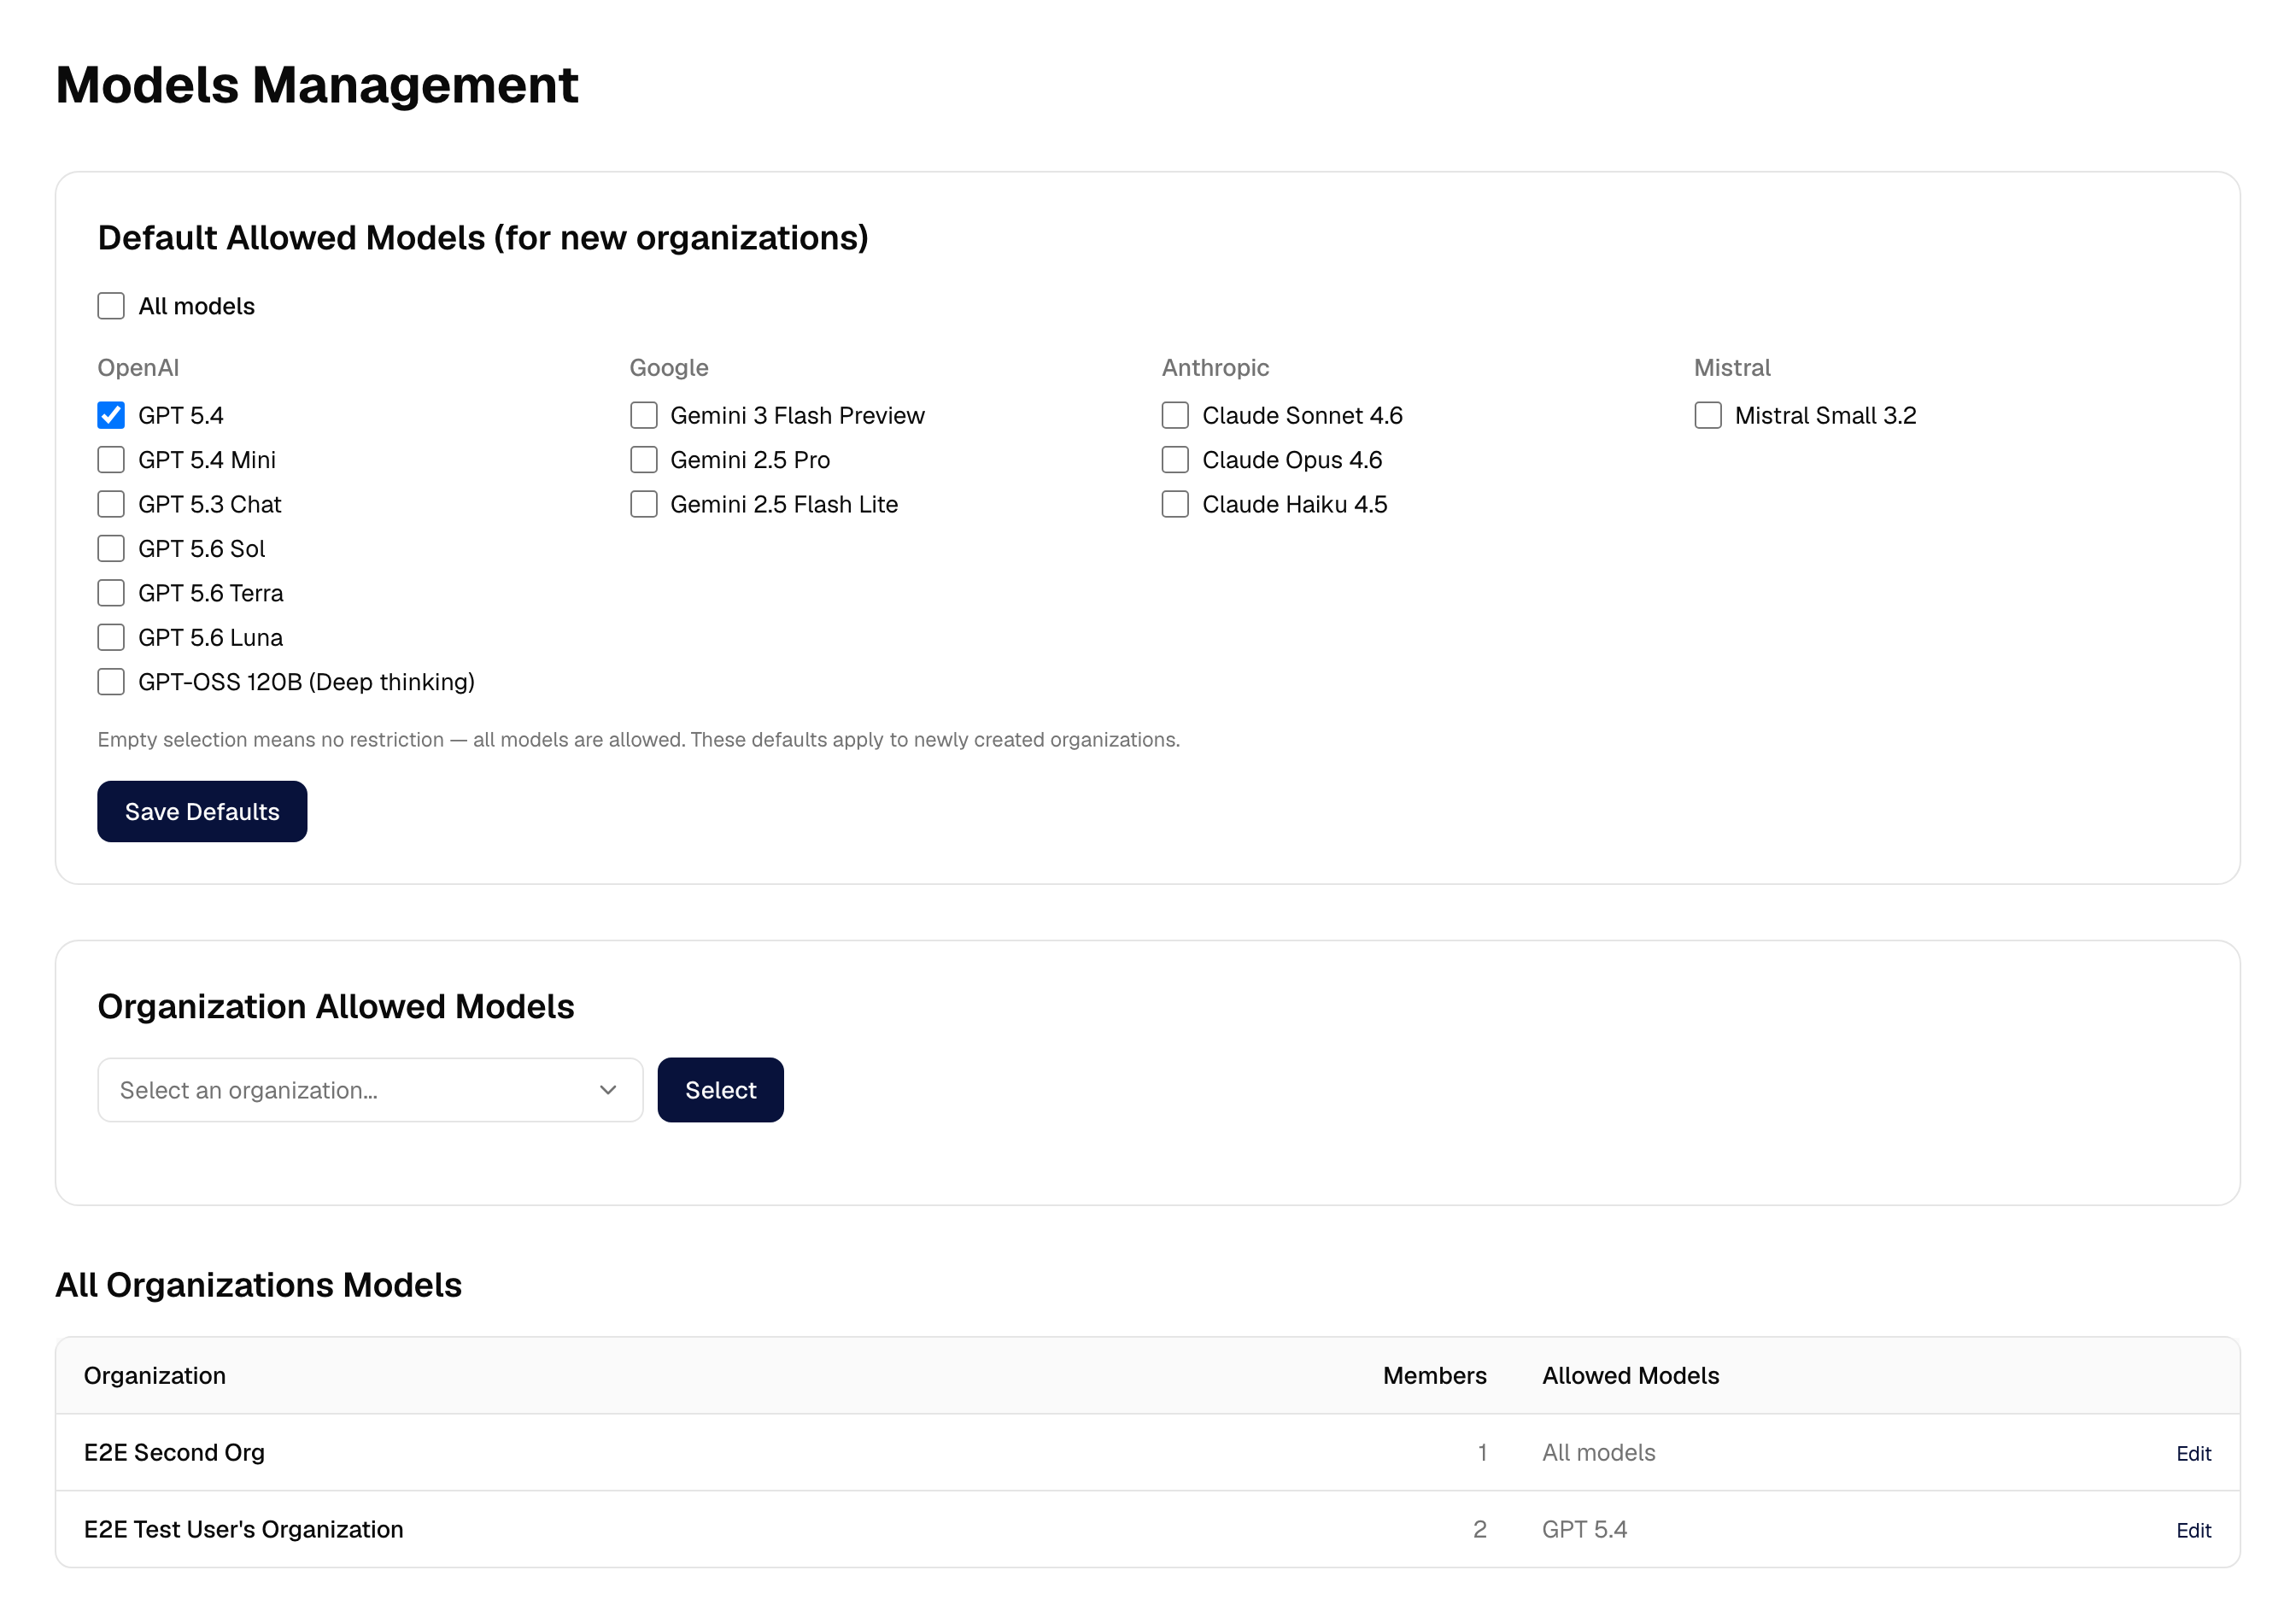This screenshot has height=1623, width=2296.
Task: Tick the GPT 5.3 Chat checkbox
Action: coord(111,504)
